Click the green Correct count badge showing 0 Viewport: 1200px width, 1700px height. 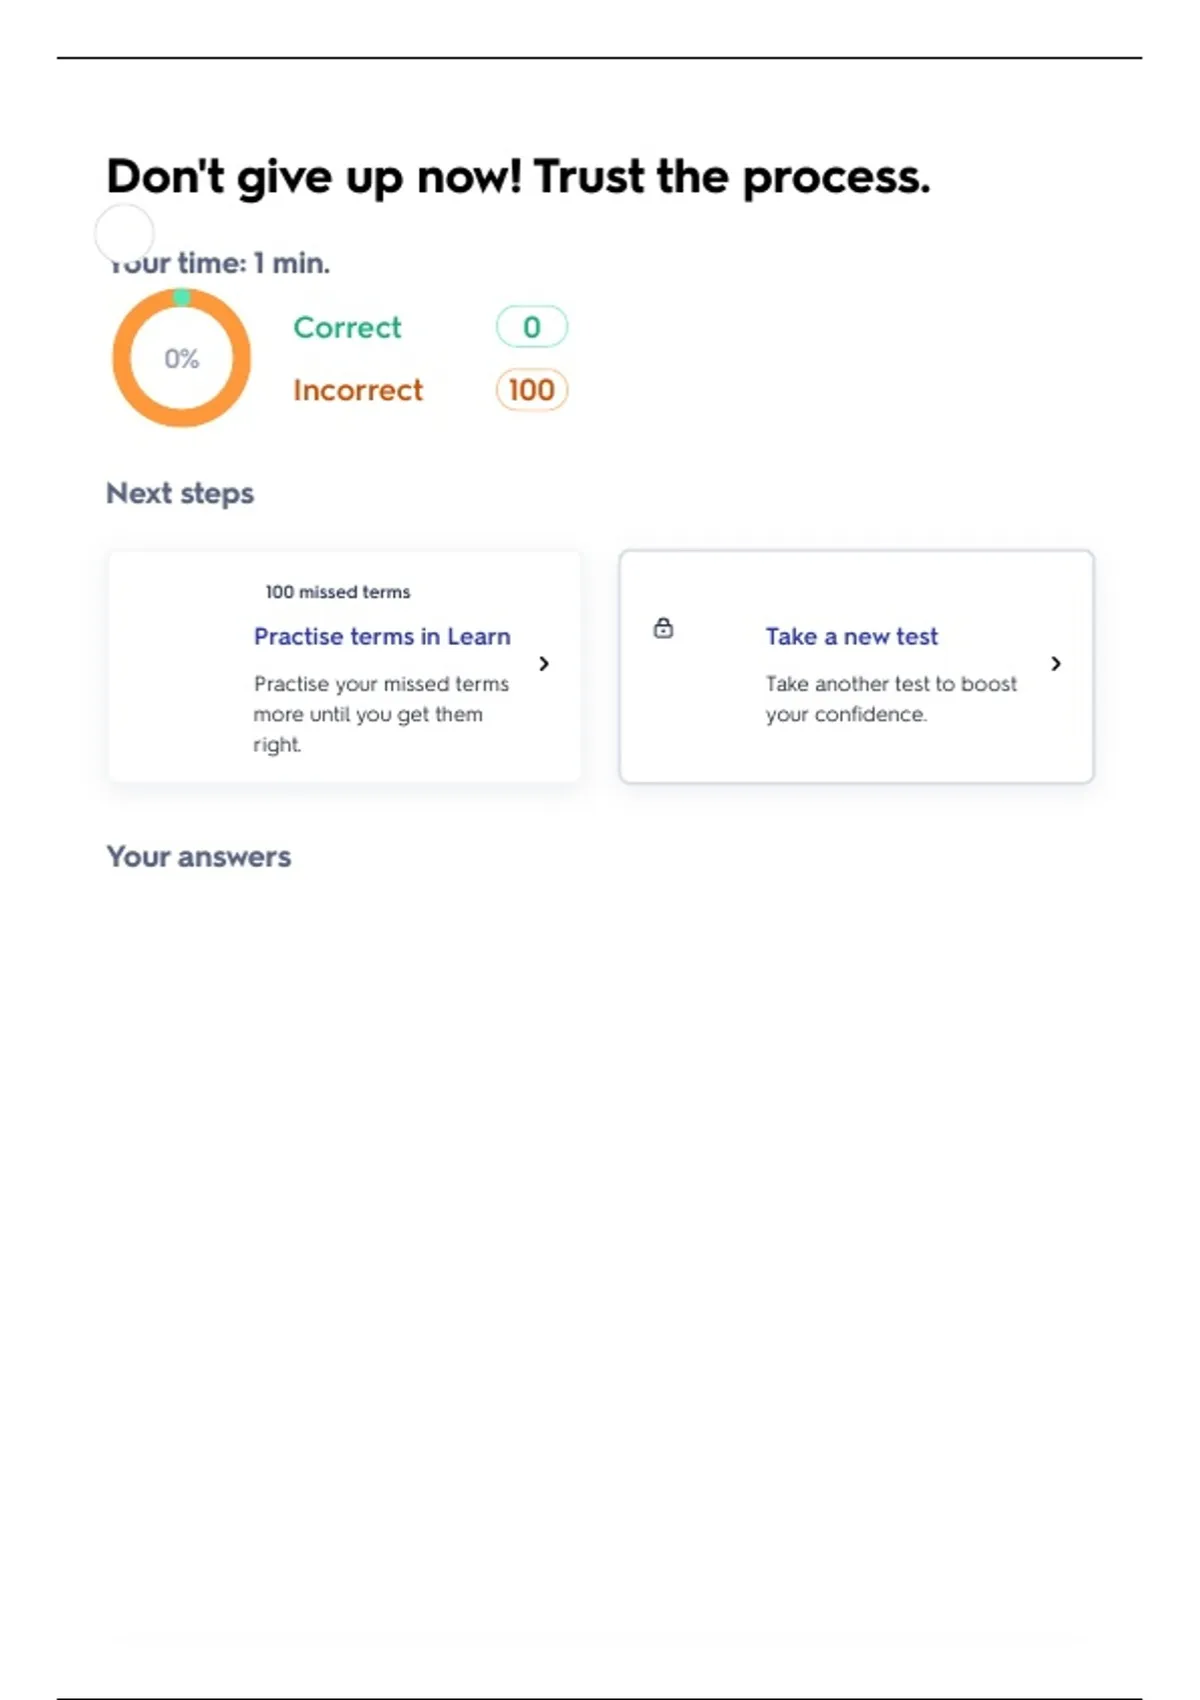pyautogui.click(x=531, y=327)
